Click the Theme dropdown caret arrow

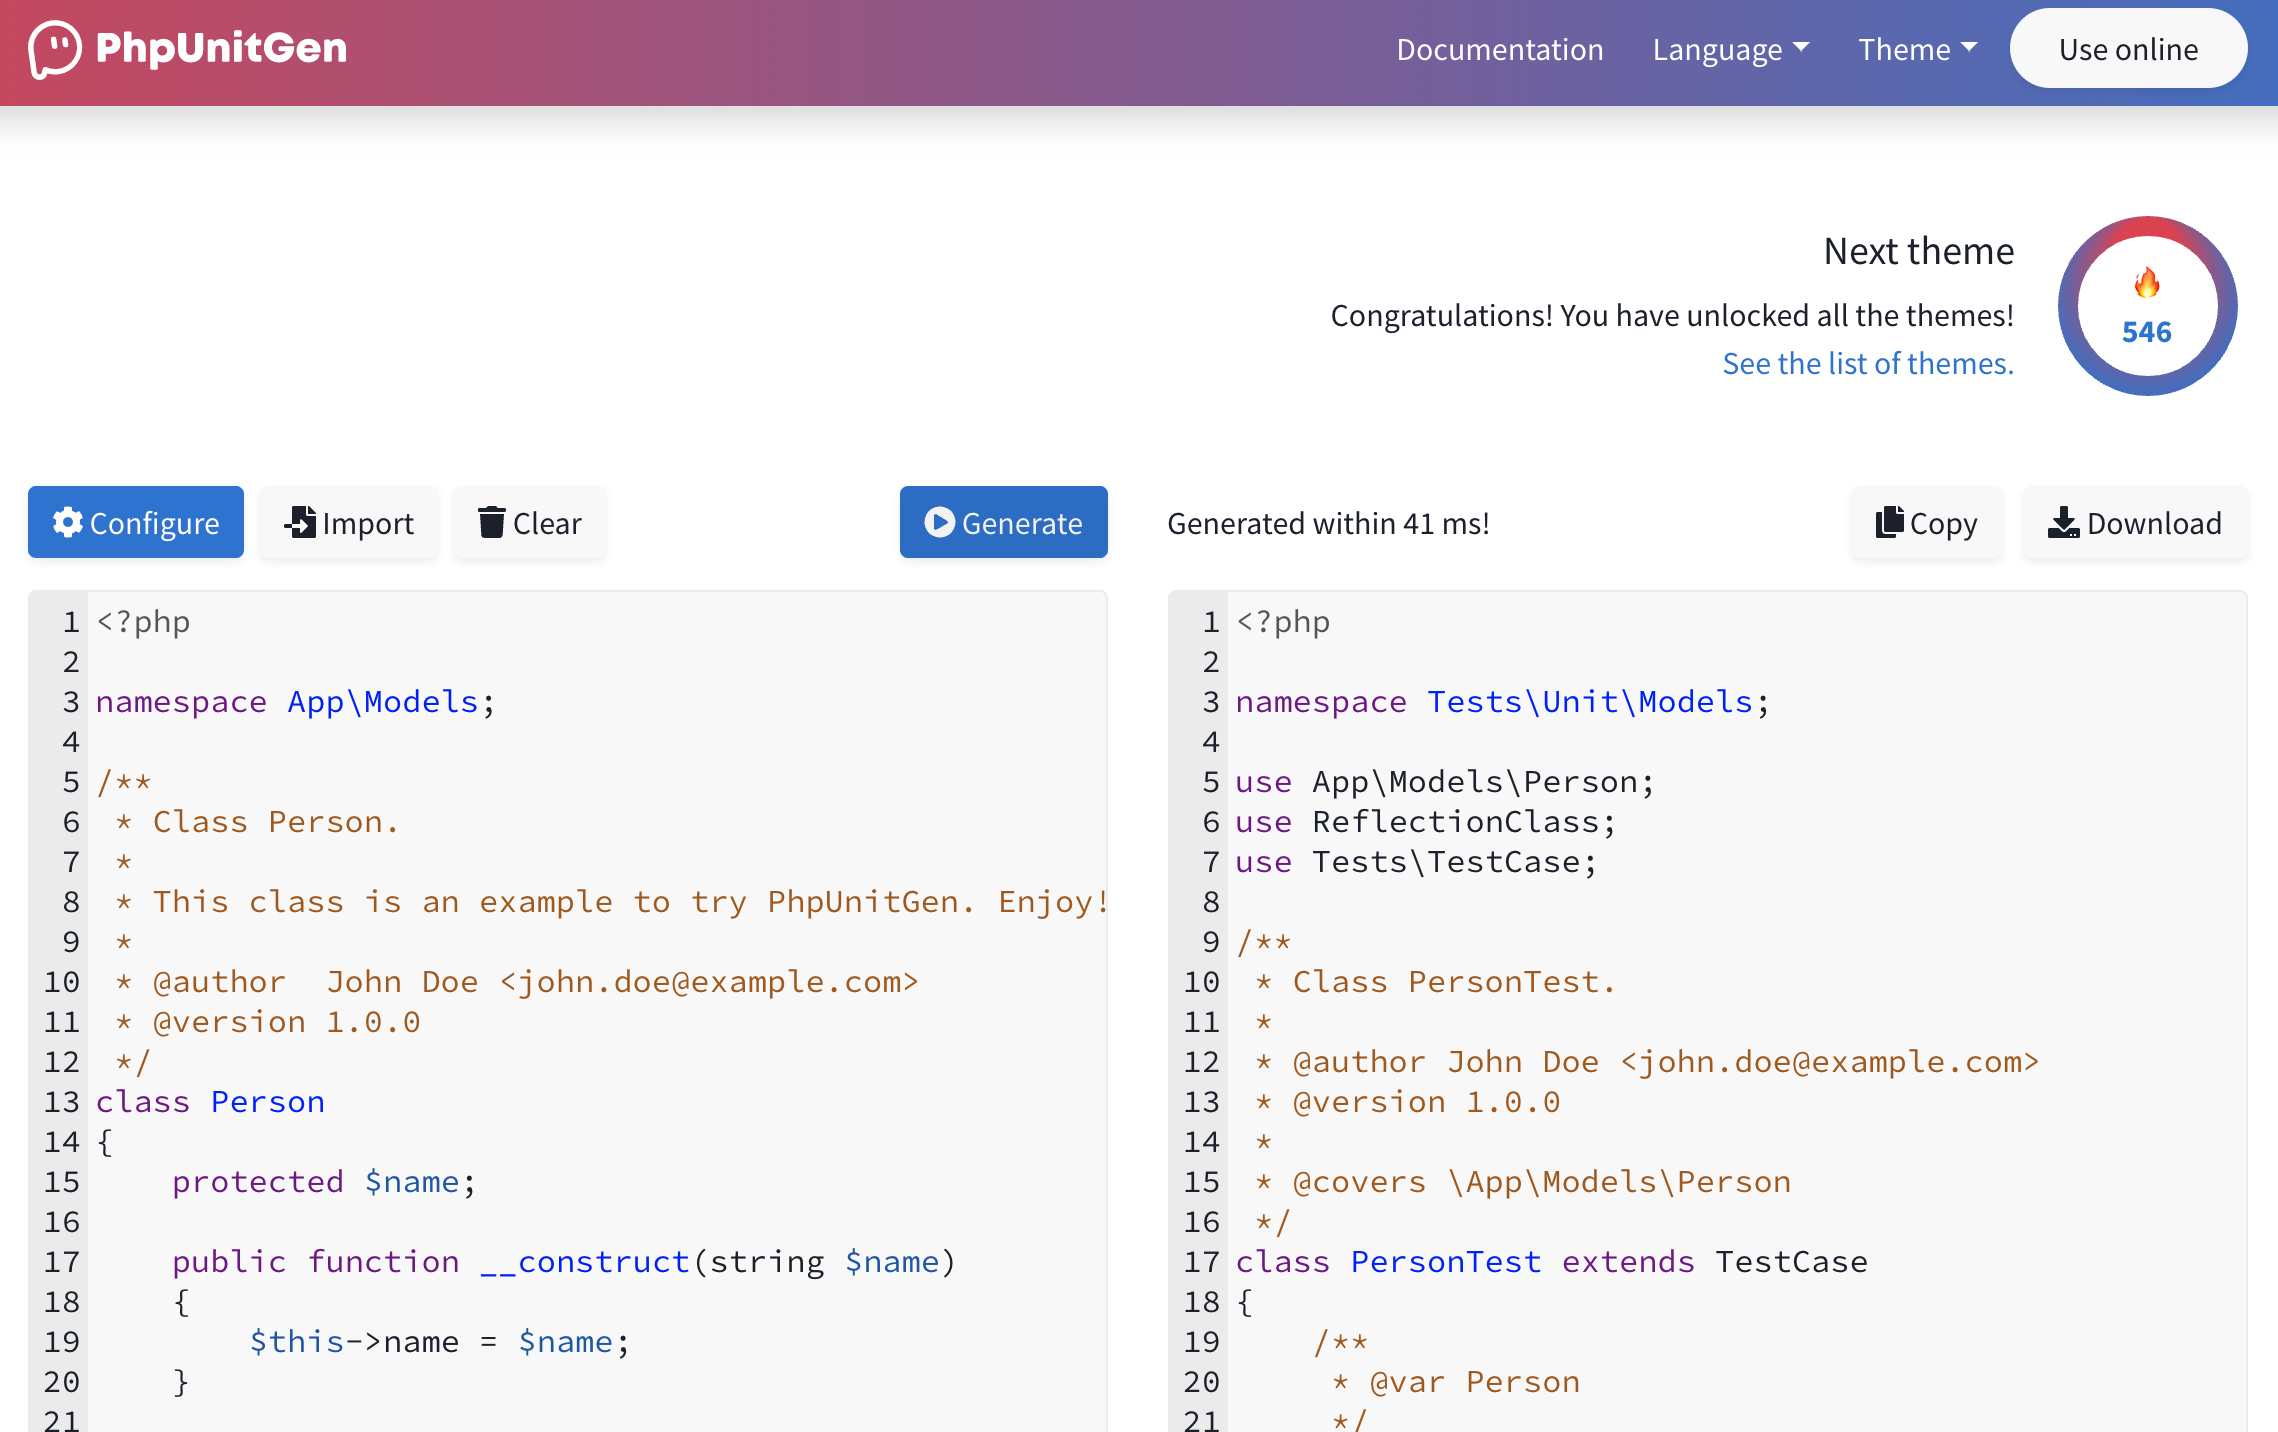coord(1969,47)
